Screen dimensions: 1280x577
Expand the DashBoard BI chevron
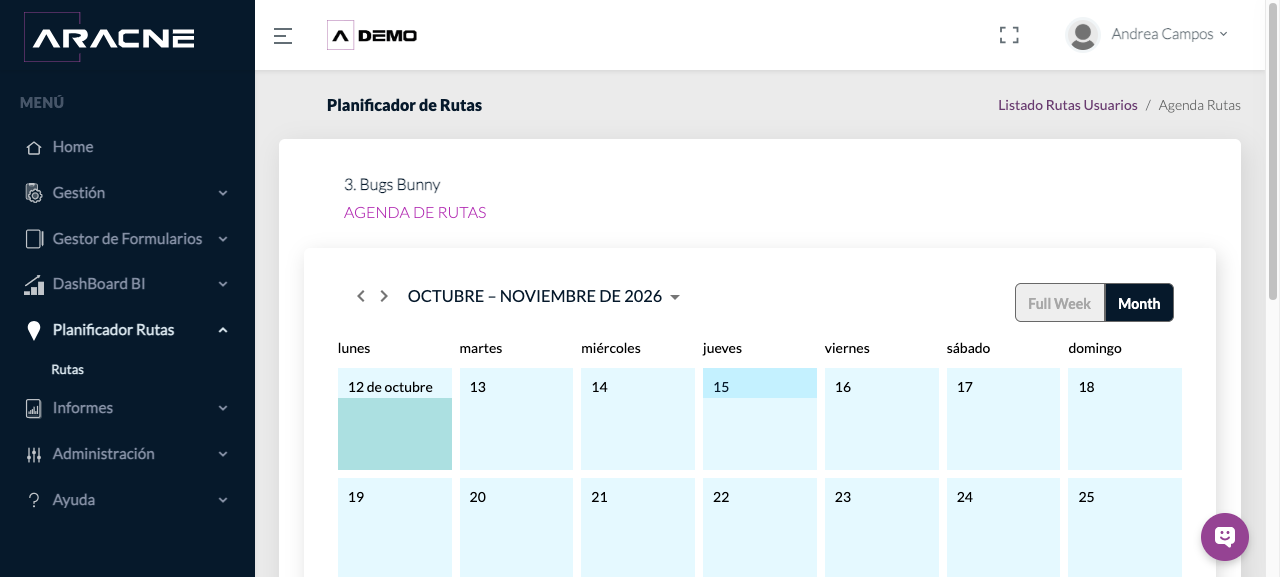click(223, 284)
